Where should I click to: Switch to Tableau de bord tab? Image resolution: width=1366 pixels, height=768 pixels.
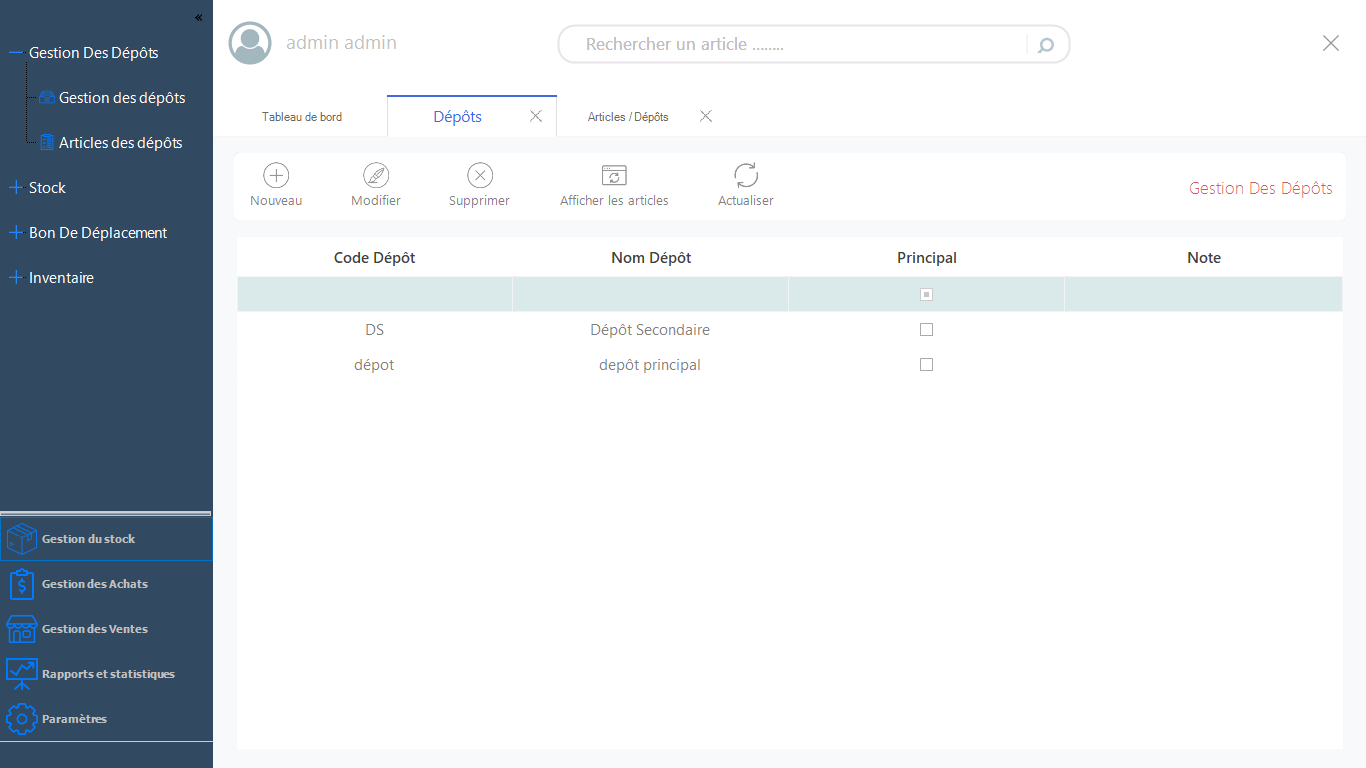click(302, 117)
